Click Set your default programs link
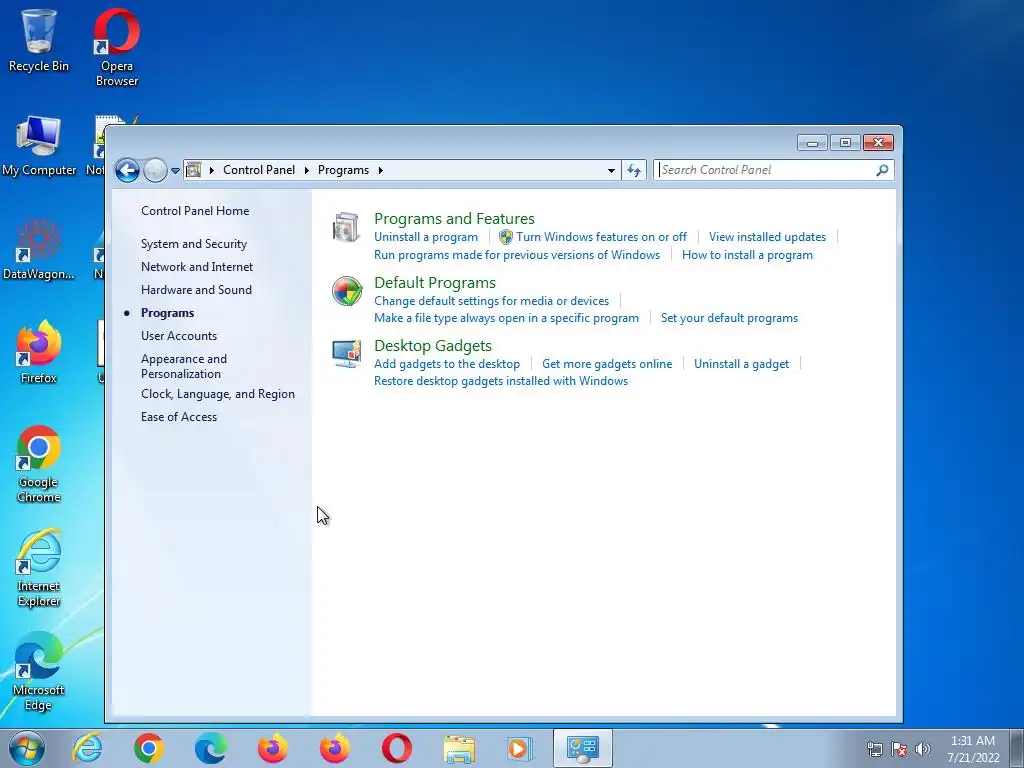 (x=729, y=318)
